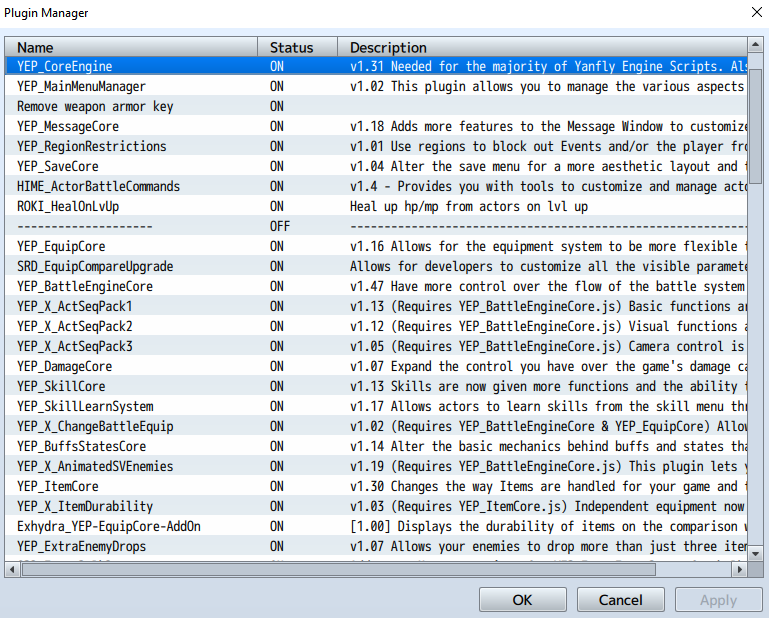The image size is (769, 618).
Task: Click v1.4 description of HIME_ActorBattleCommands
Action: tap(548, 186)
